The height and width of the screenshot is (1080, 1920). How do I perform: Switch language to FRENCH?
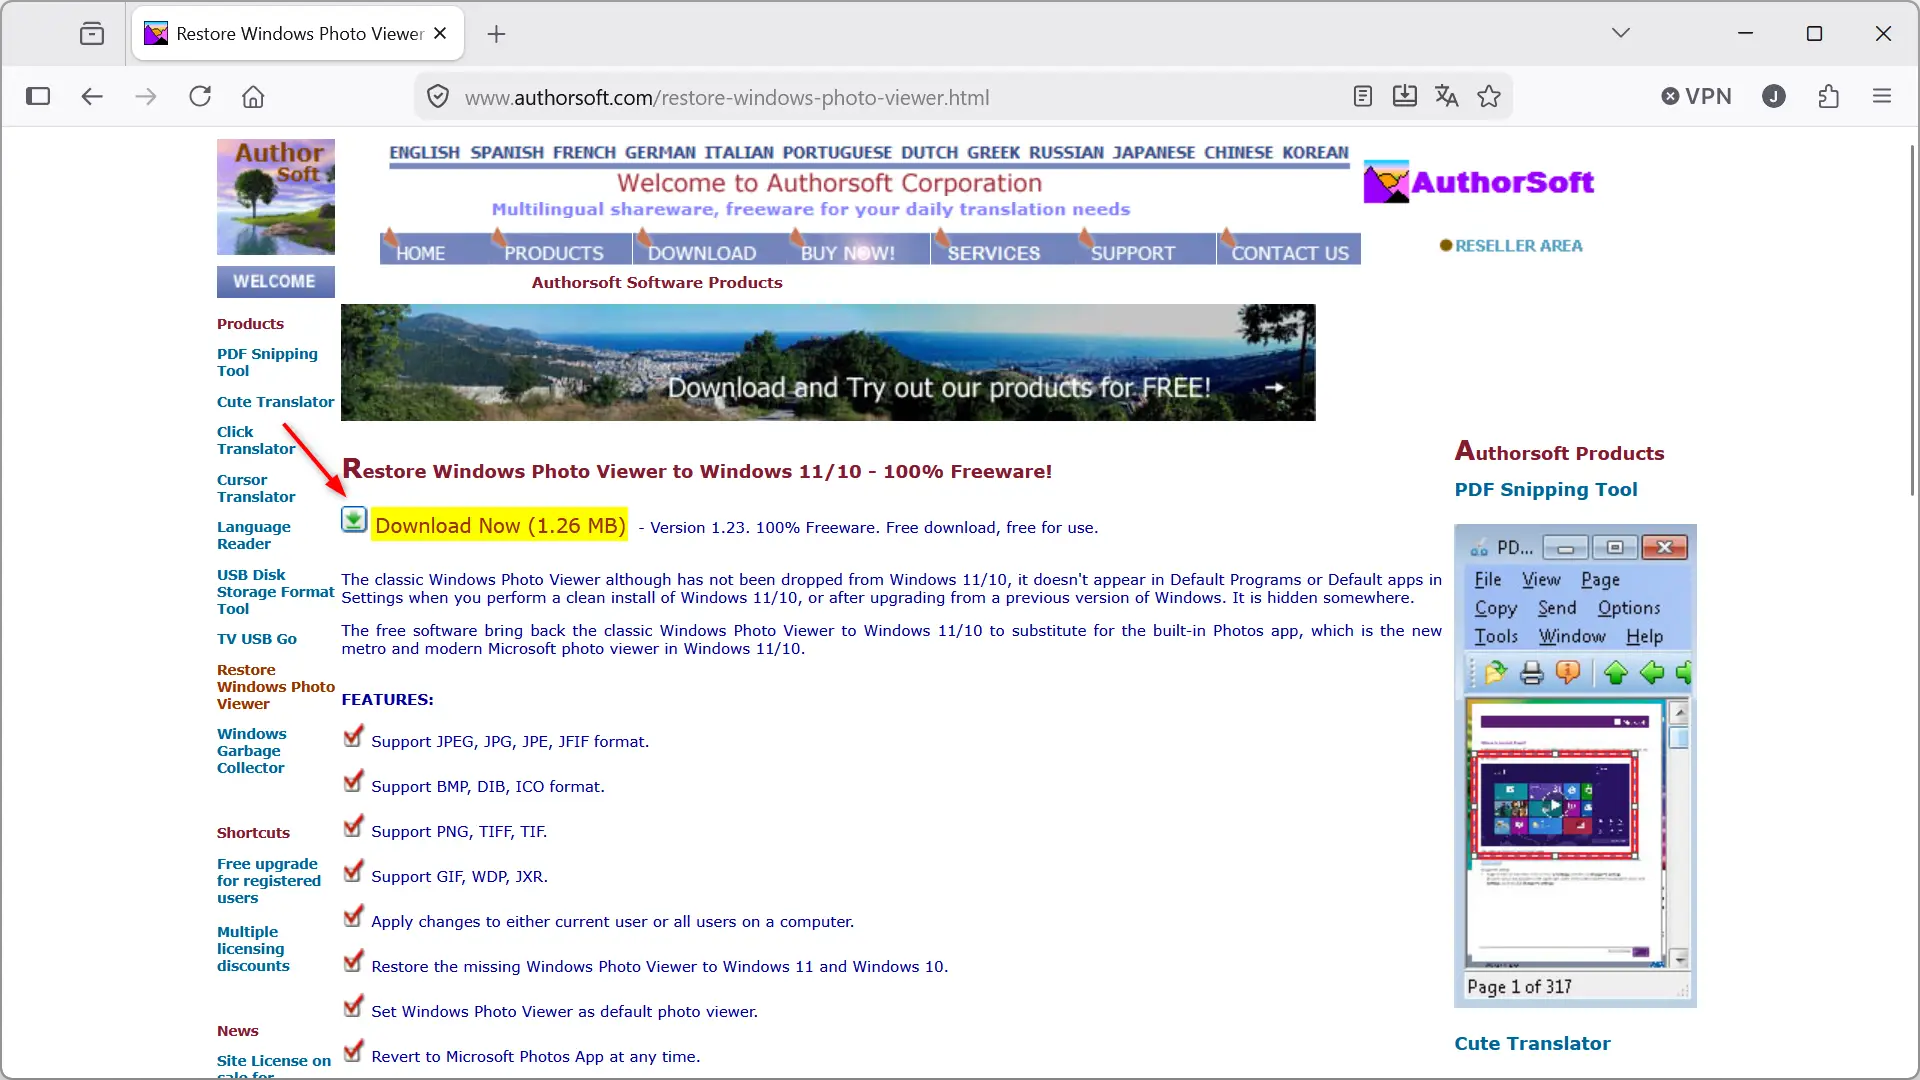coord(584,153)
